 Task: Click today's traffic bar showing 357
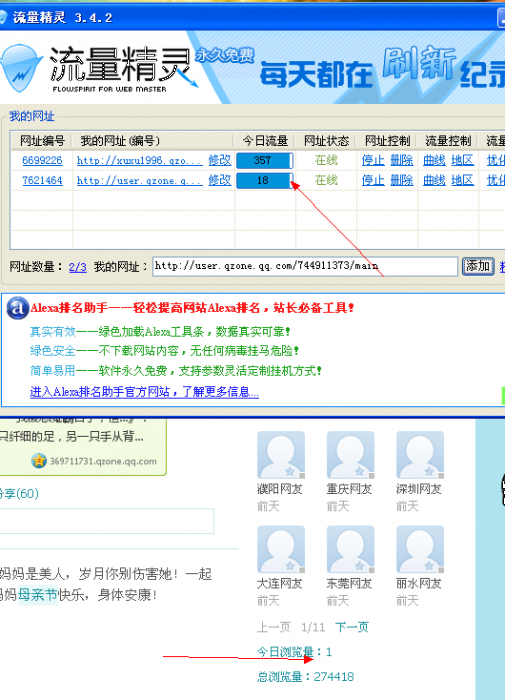point(264,160)
